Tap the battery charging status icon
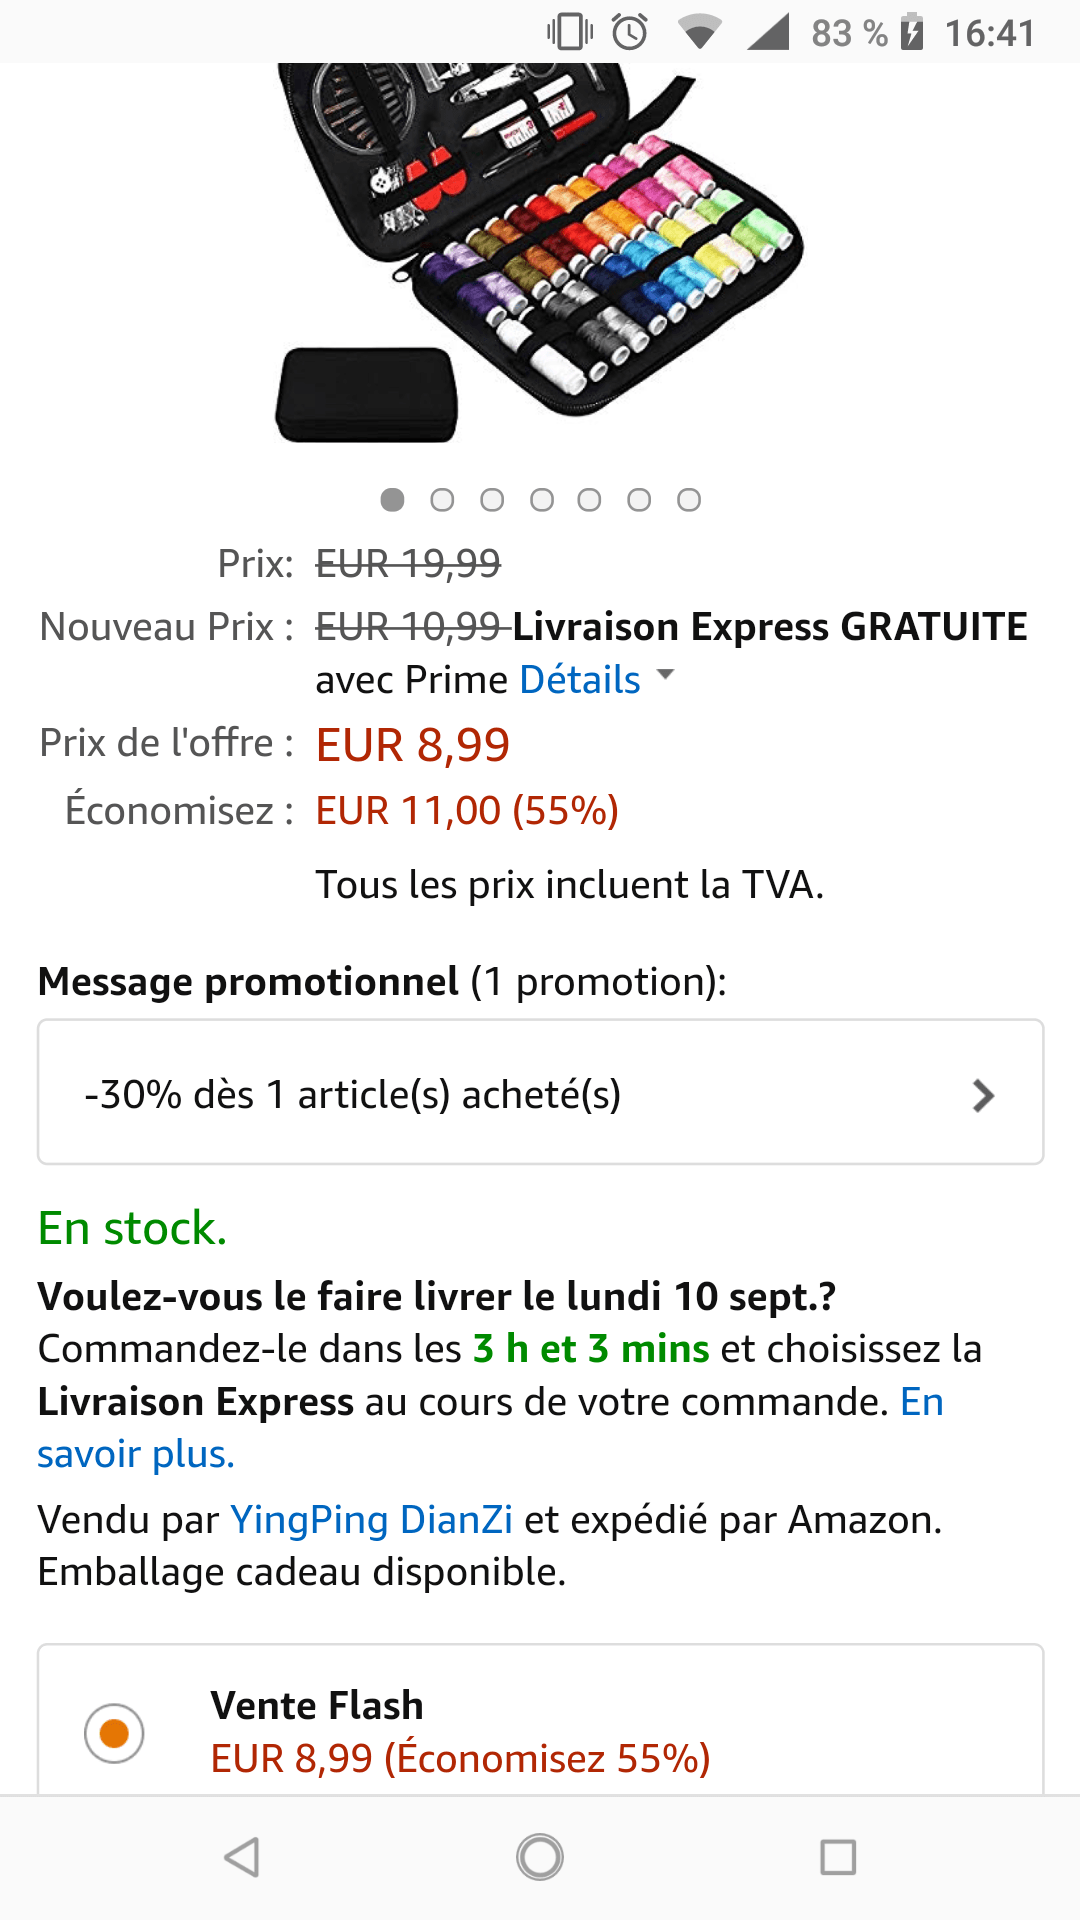This screenshot has height=1920, width=1080. (911, 32)
